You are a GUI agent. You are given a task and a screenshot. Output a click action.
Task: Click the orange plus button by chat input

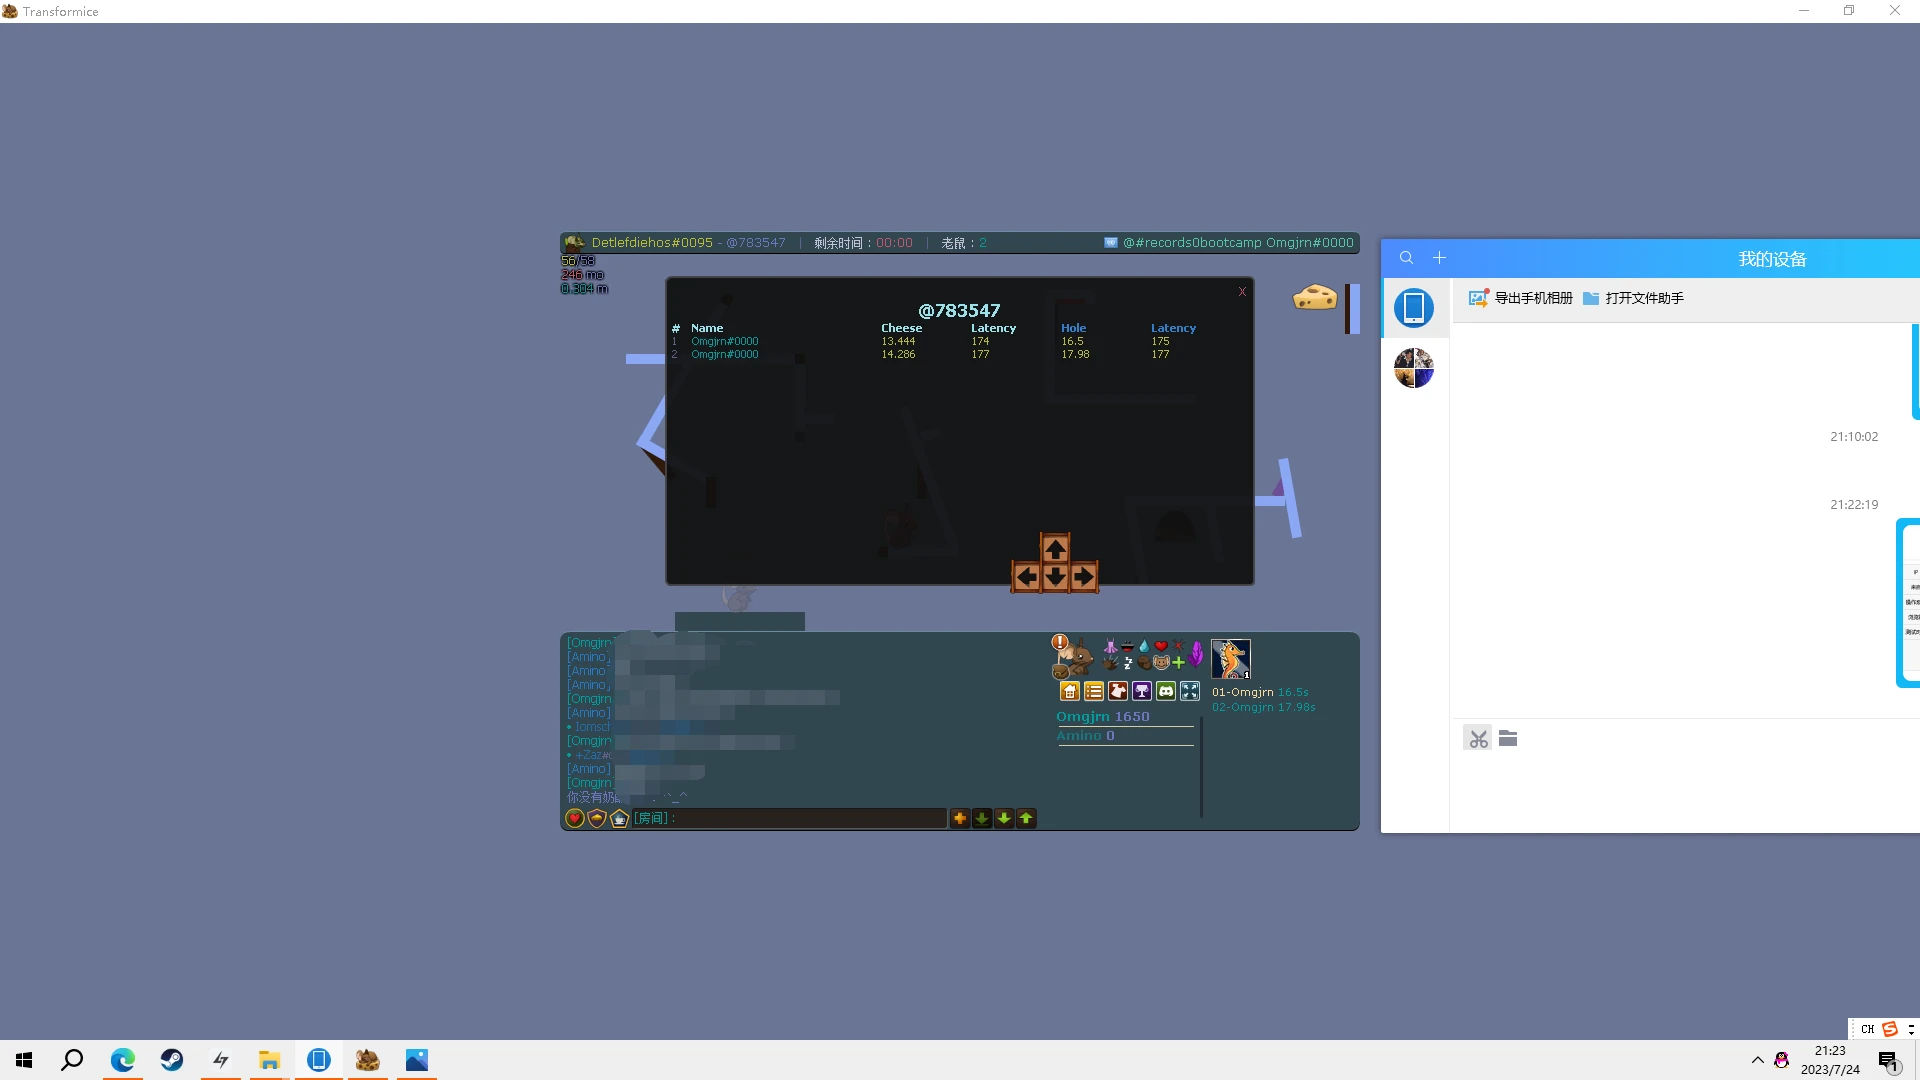960,818
